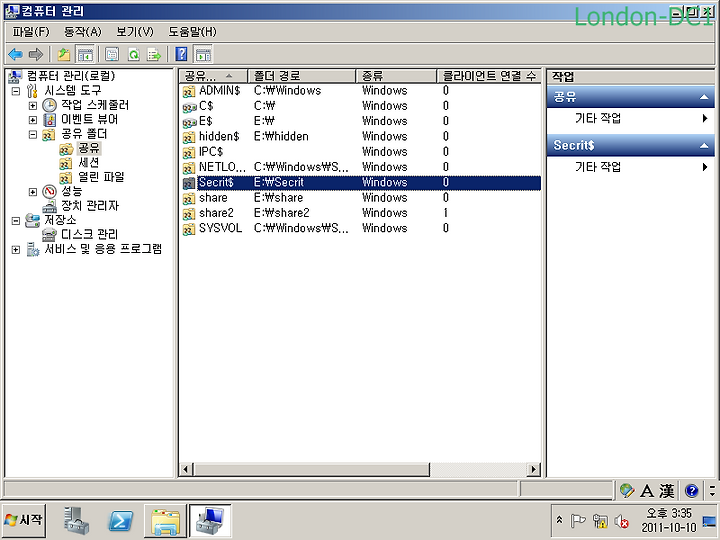Collapse the Secrit$ section in actions pane

pyautogui.click(x=703, y=146)
